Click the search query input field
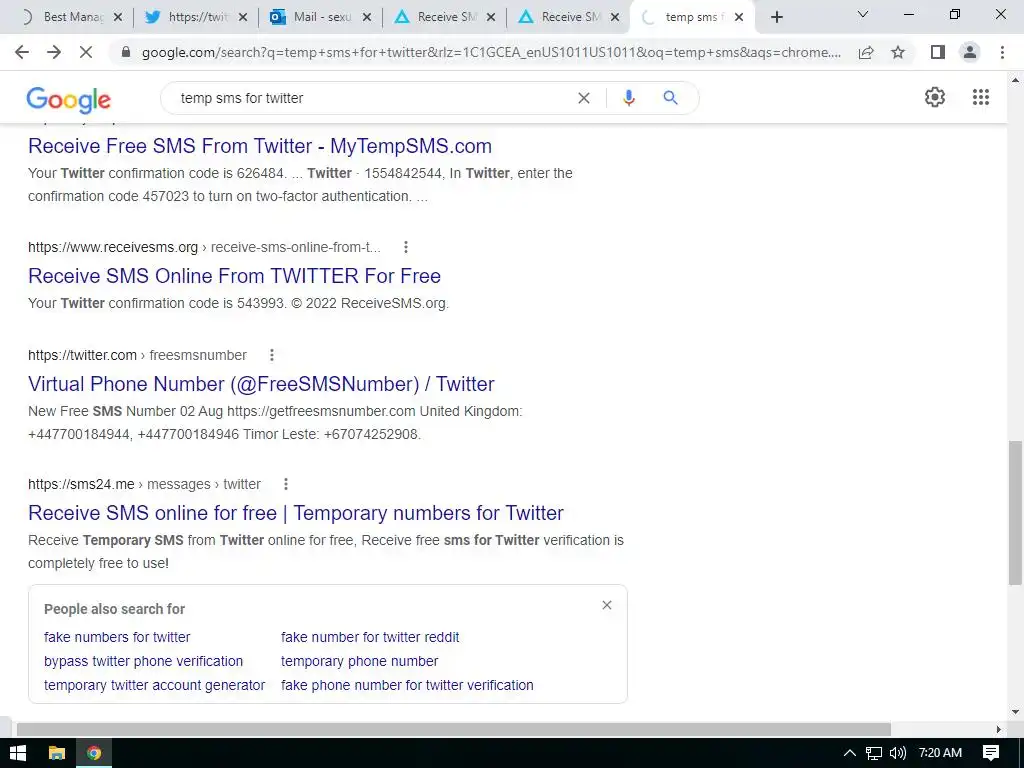 coord(372,98)
